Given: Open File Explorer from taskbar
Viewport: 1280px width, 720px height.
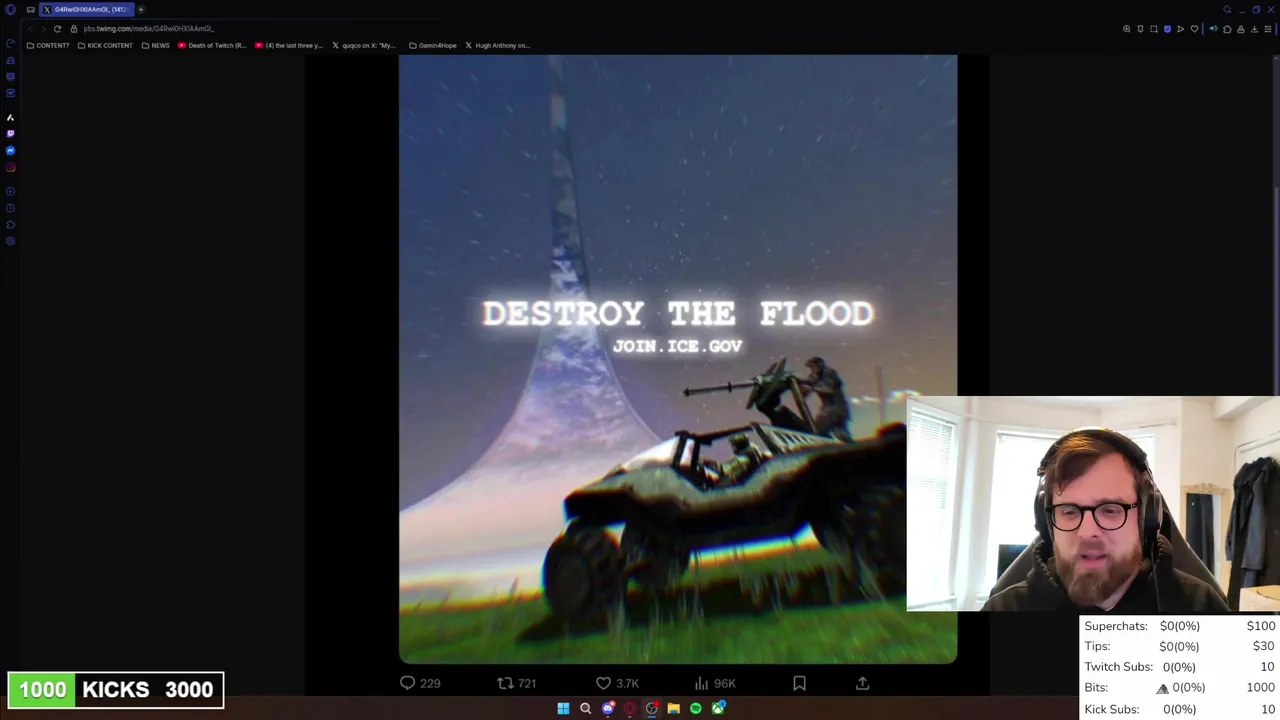Looking at the screenshot, I should pyautogui.click(x=673, y=708).
